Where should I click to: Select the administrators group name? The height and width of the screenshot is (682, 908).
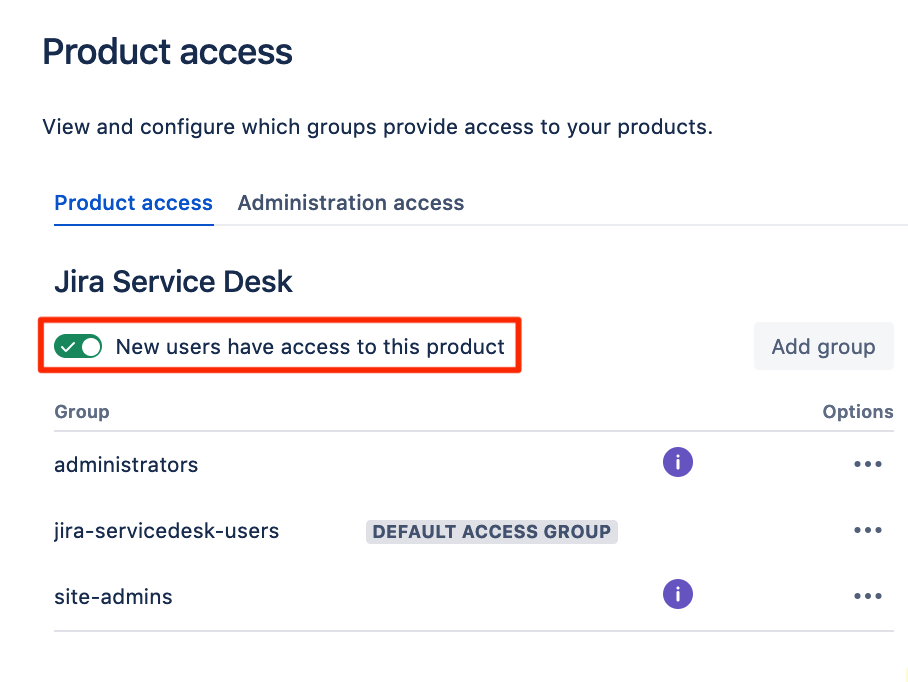126,464
